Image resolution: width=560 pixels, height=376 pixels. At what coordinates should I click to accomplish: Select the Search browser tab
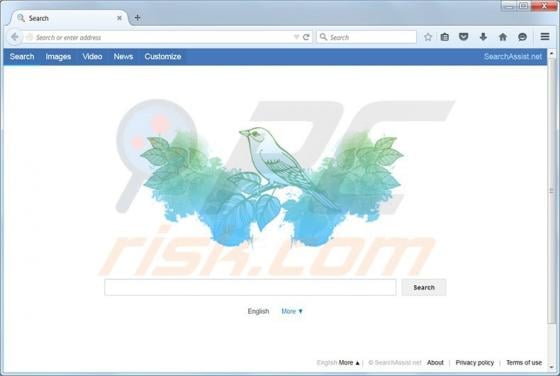(70, 18)
